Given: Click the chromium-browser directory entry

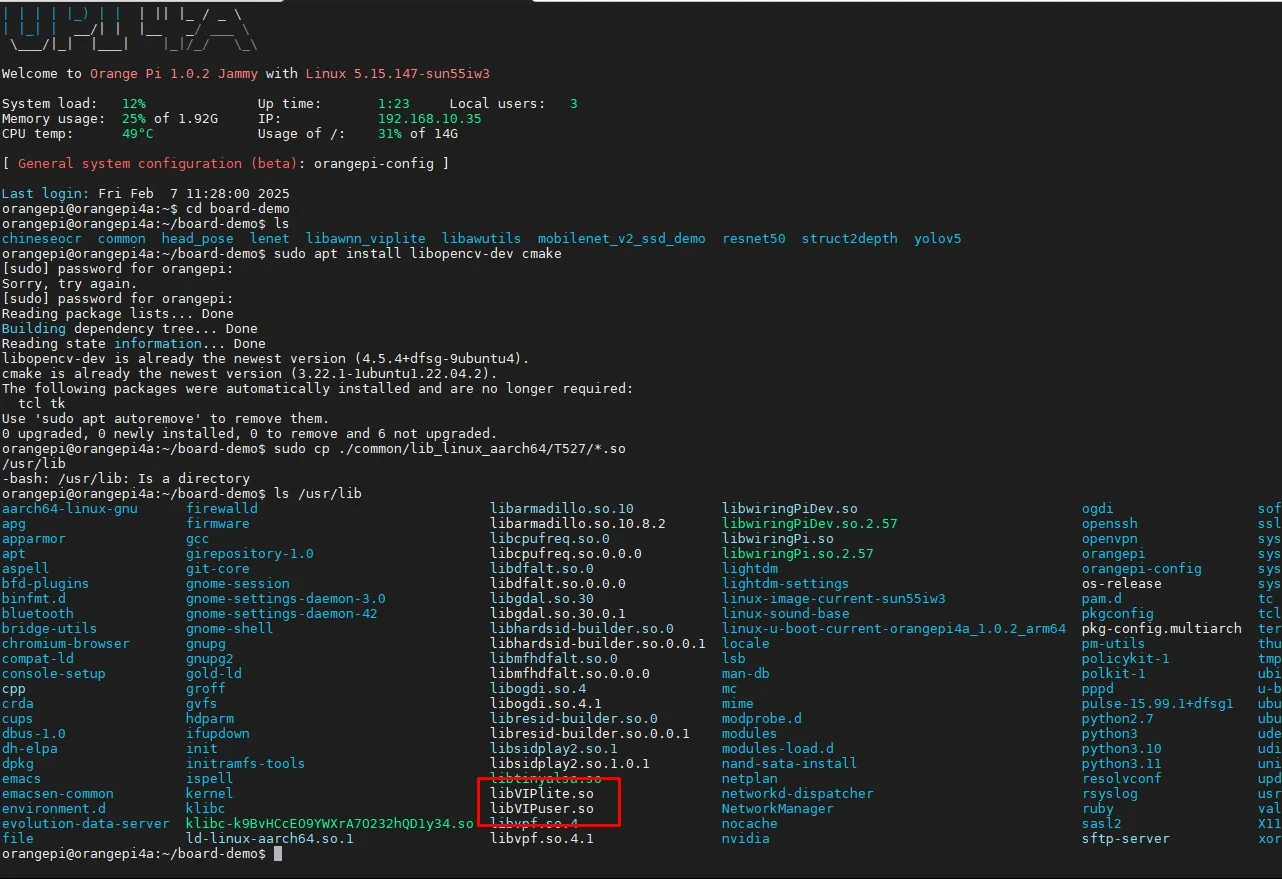Looking at the screenshot, I should [65, 643].
